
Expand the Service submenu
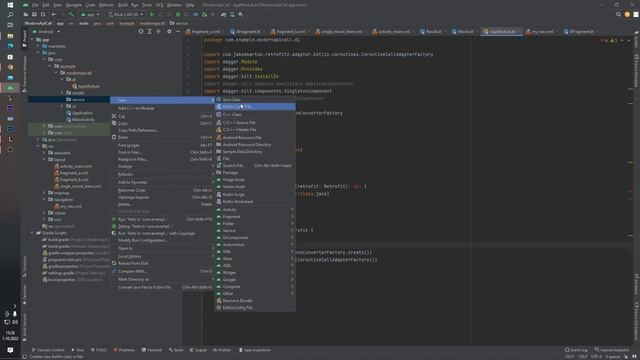[255, 231]
